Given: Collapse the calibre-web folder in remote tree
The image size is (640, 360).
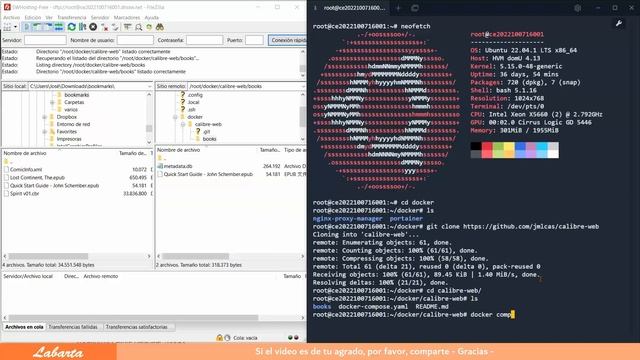Looking at the screenshot, I should pos(183,124).
